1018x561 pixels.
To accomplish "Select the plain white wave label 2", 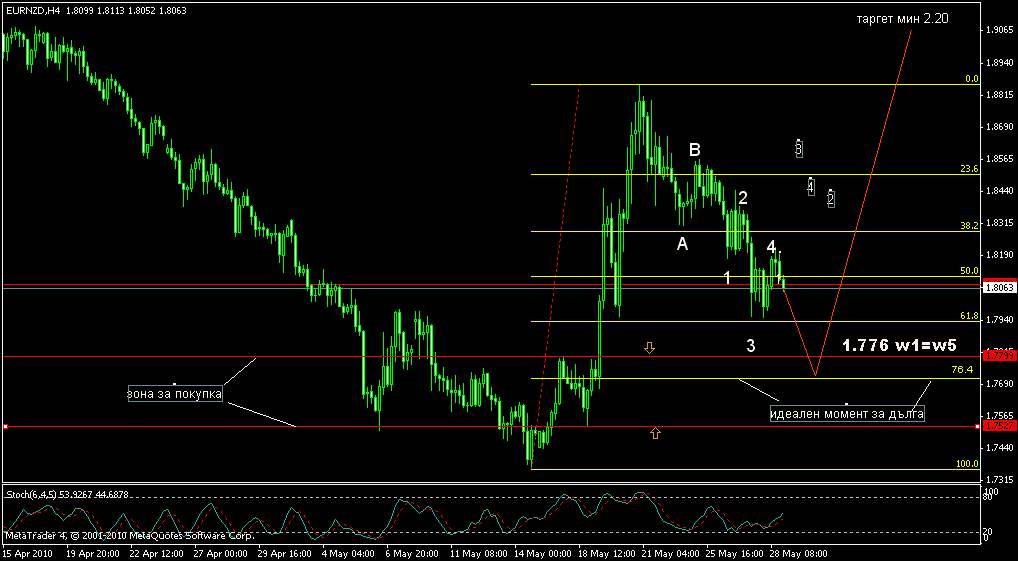I will coord(743,198).
